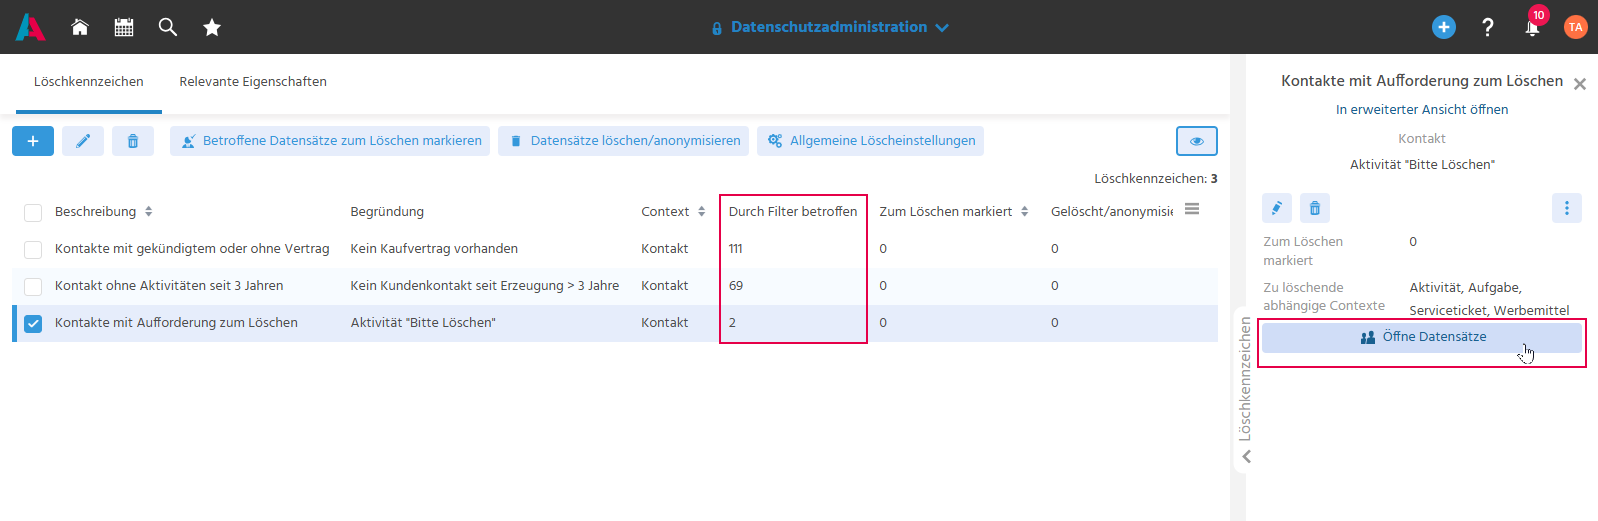Delete selected entry with trash toolbar icon
This screenshot has height=521, width=1598.
click(x=133, y=141)
